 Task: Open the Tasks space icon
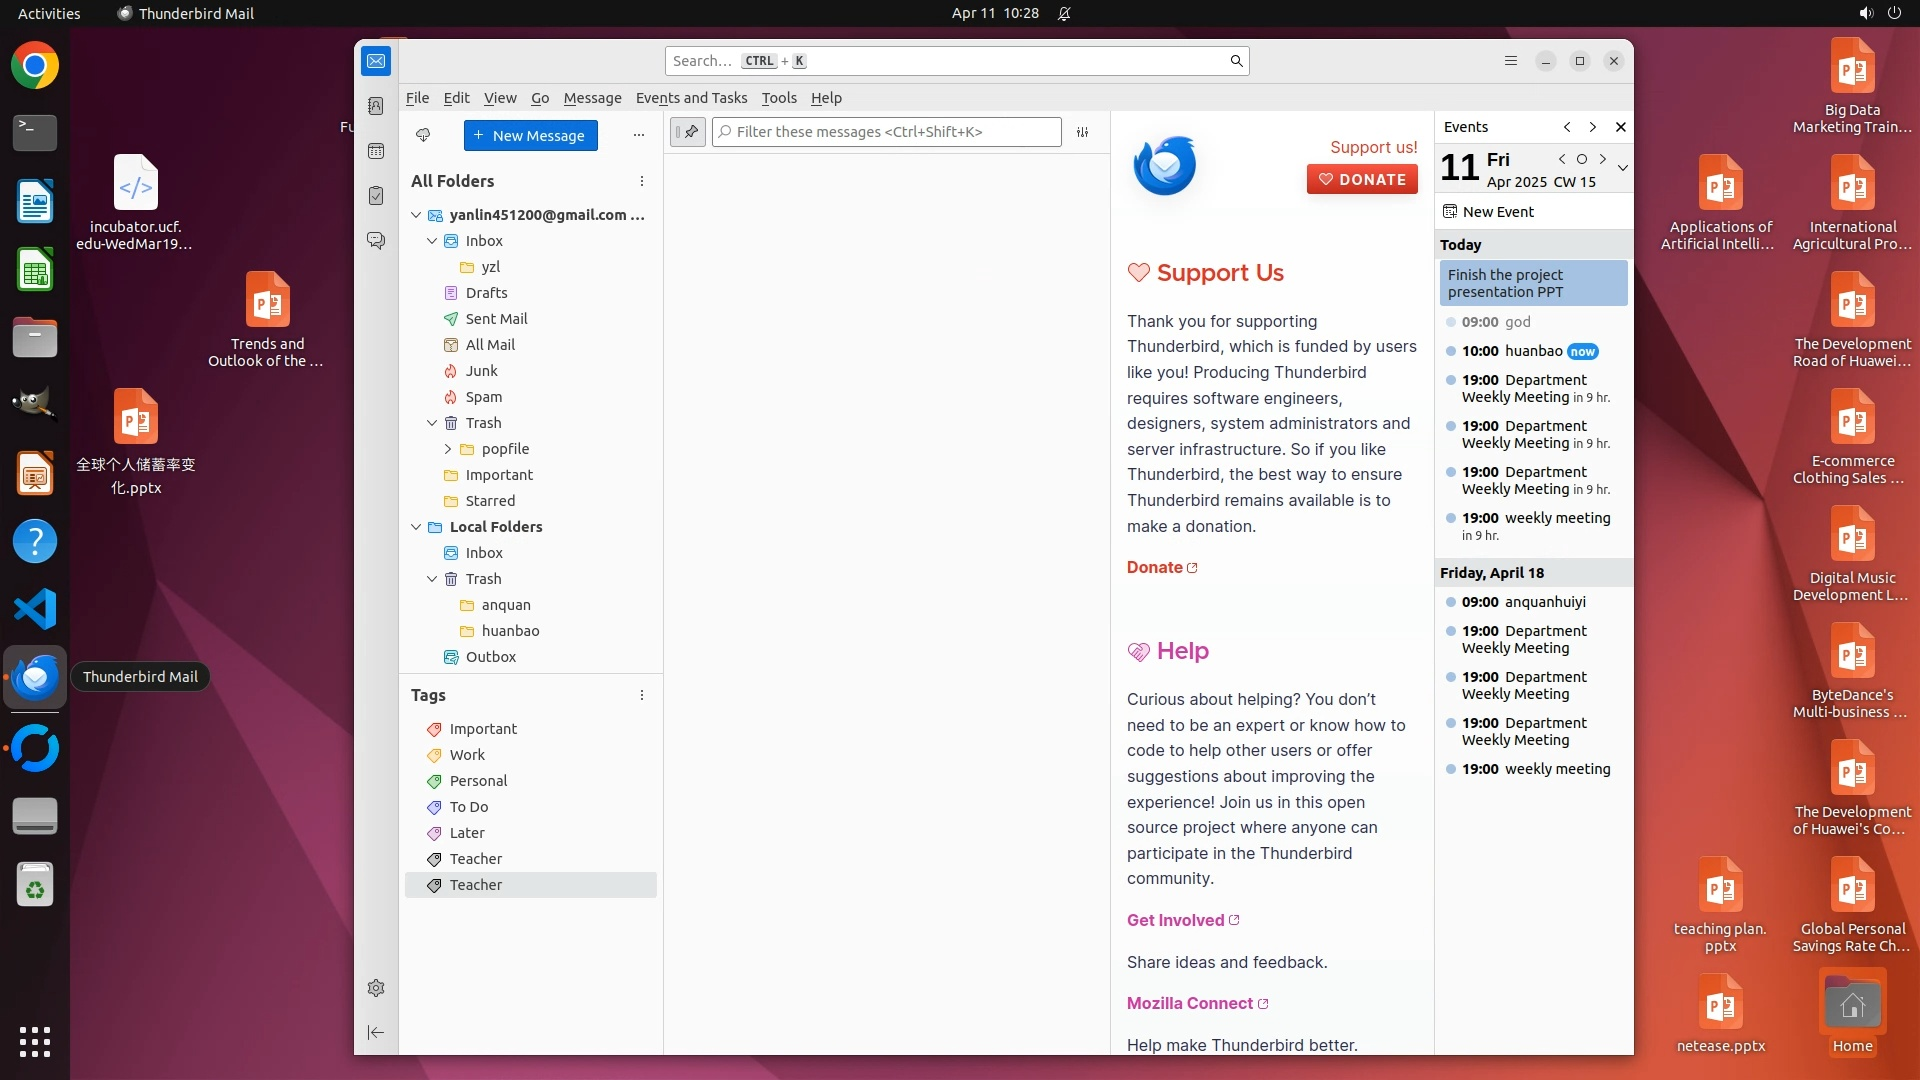coord(376,196)
